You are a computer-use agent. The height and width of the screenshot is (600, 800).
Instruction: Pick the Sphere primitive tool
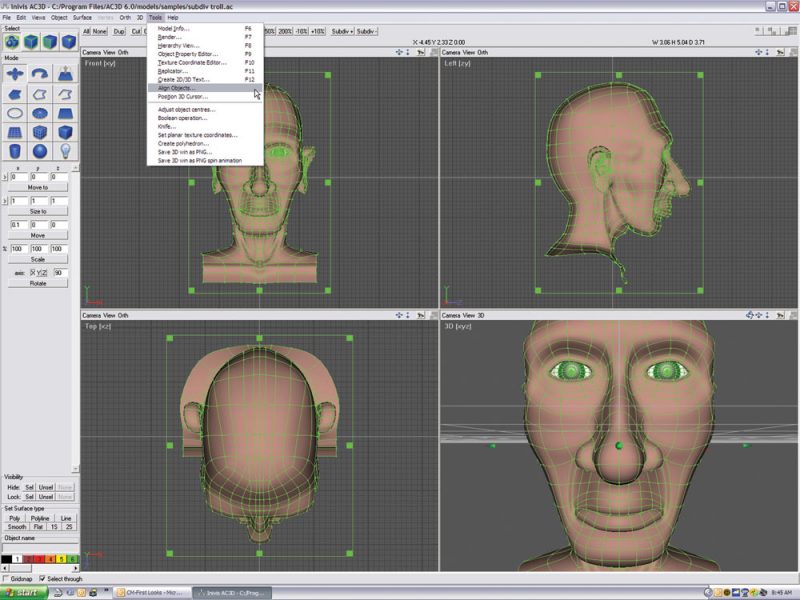[41, 151]
